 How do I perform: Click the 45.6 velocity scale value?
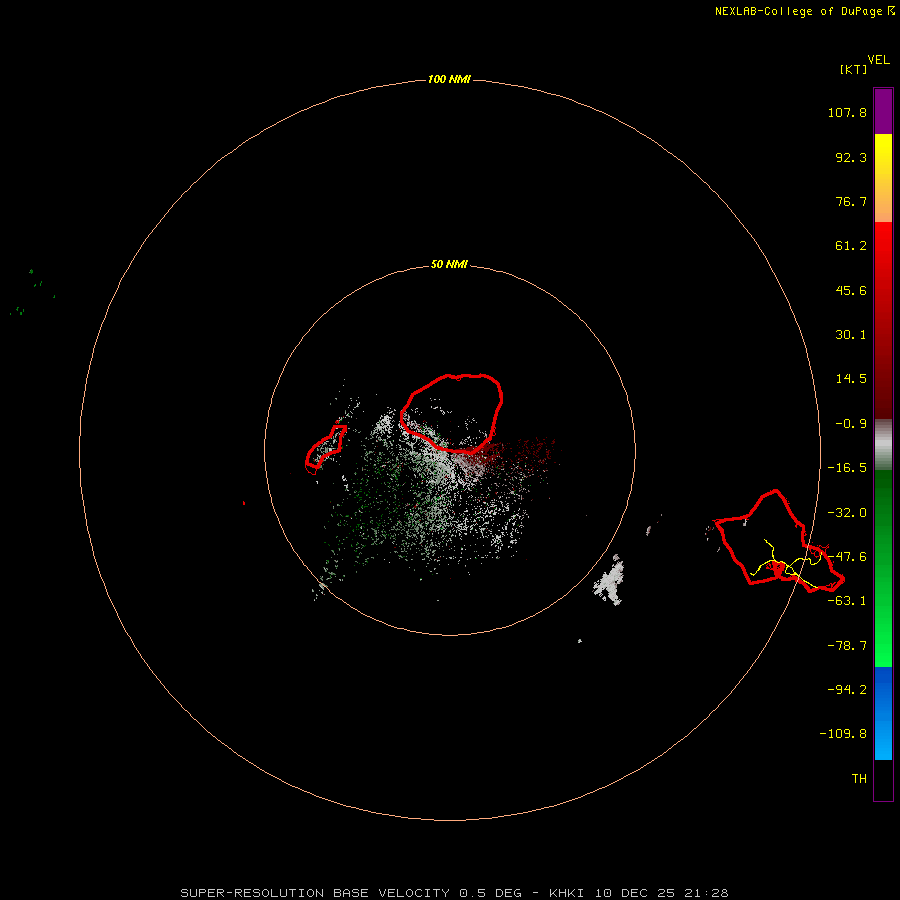click(851, 290)
